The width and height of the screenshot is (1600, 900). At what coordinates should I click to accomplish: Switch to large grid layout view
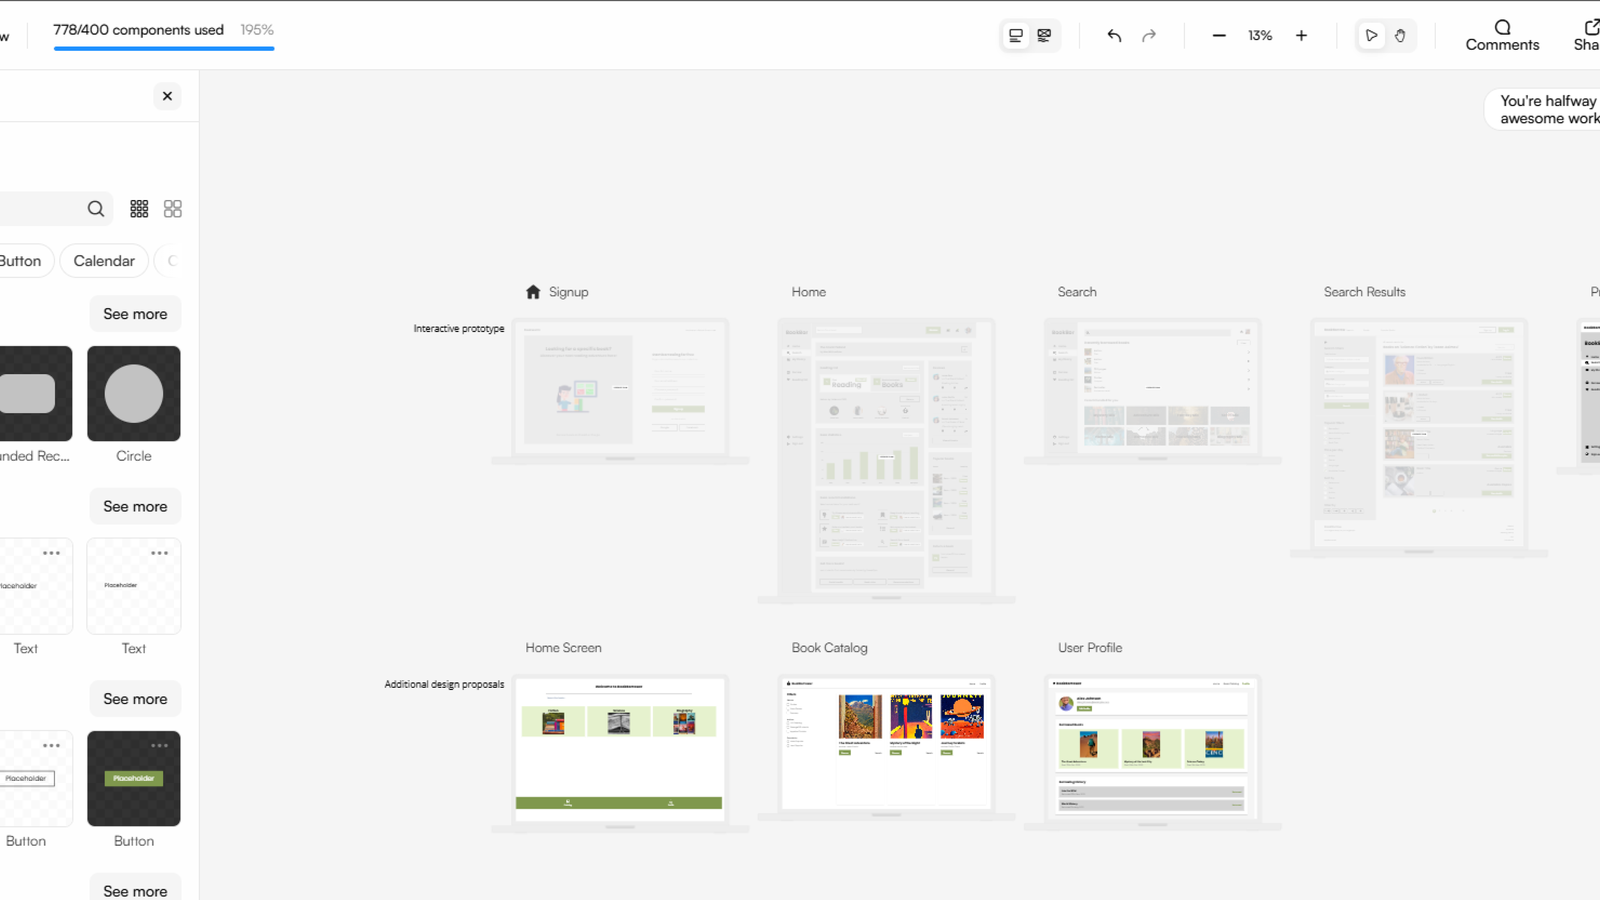pyautogui.click(x=173, y=209)
